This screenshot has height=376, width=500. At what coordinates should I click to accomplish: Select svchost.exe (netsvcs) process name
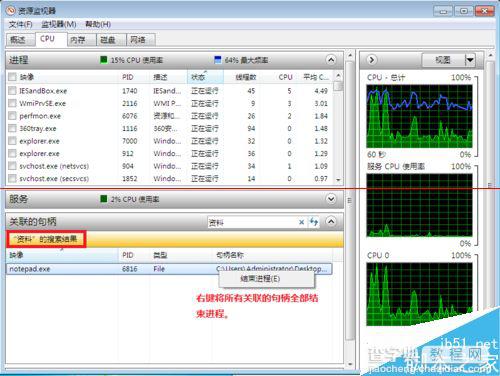pos(54,166)
